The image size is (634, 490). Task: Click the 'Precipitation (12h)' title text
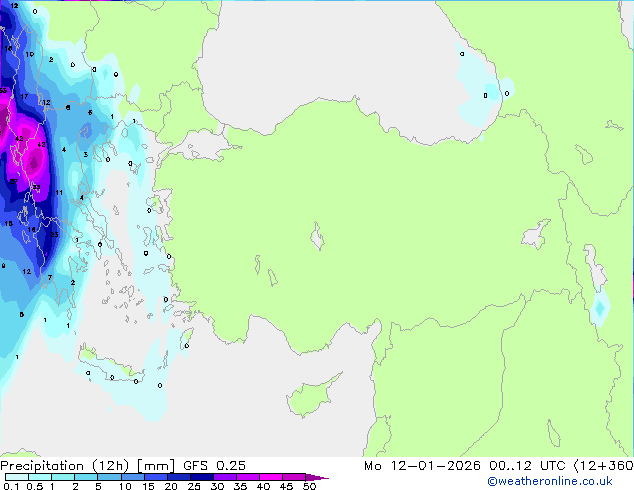[x=65, y=466]
